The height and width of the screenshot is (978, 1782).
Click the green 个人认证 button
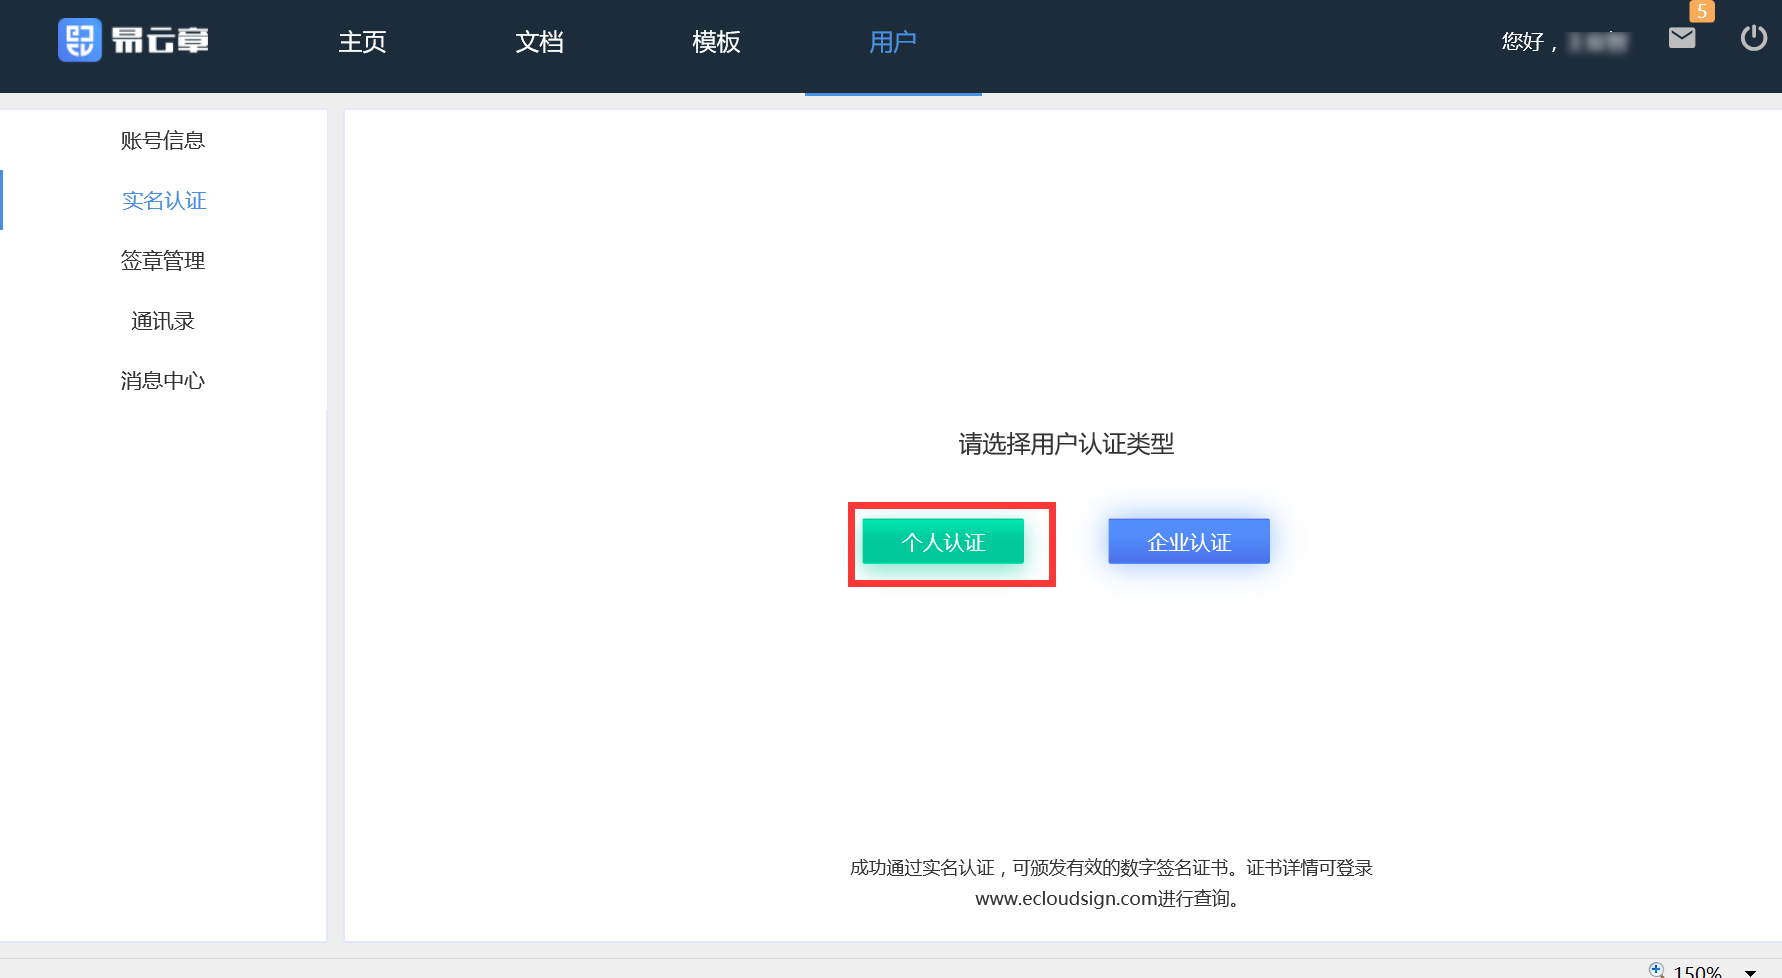click(x=943, y=542)
